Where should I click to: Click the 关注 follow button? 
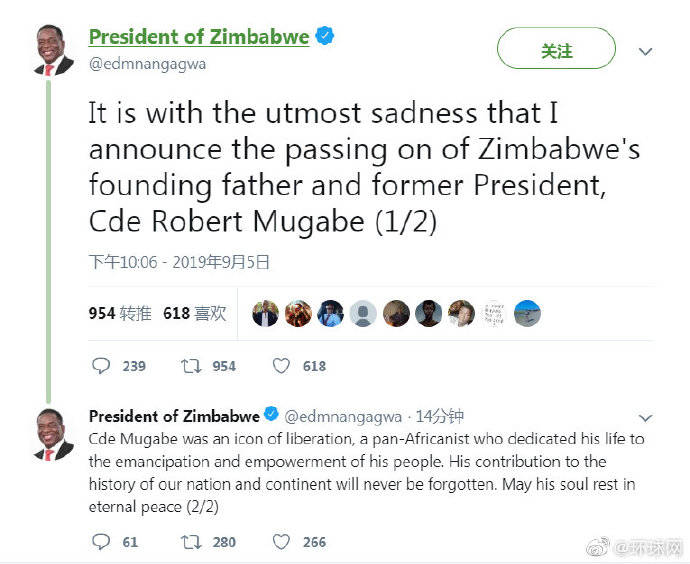tap(557, 50)
